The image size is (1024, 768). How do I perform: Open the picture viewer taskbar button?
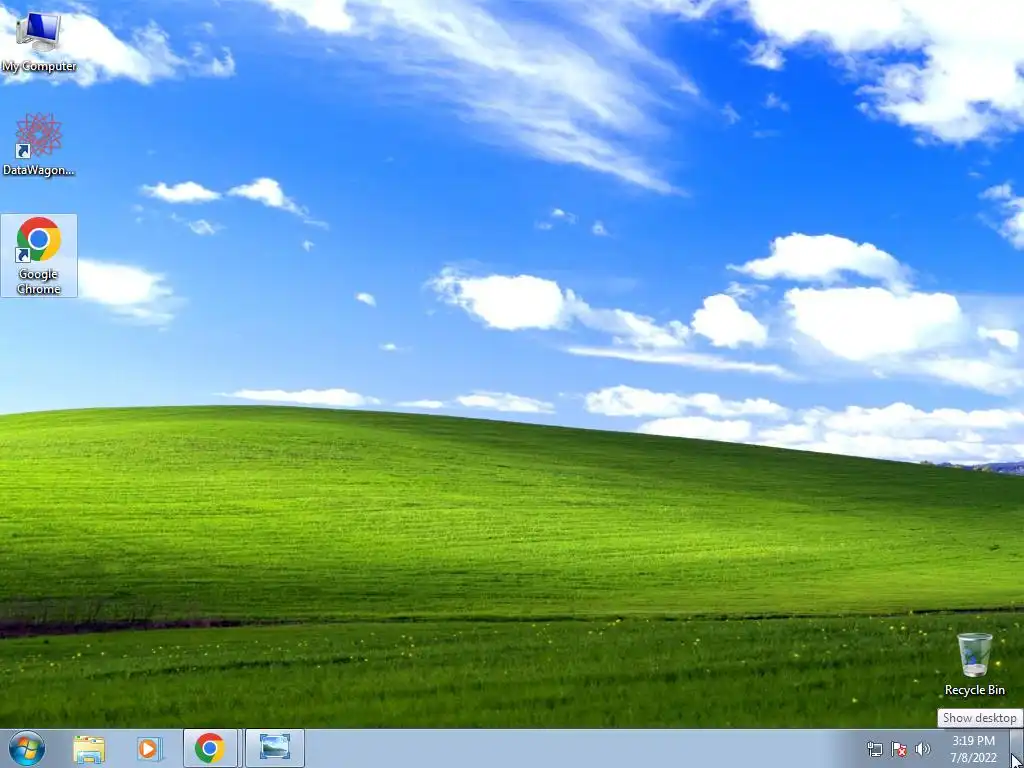tap(274, 748)
